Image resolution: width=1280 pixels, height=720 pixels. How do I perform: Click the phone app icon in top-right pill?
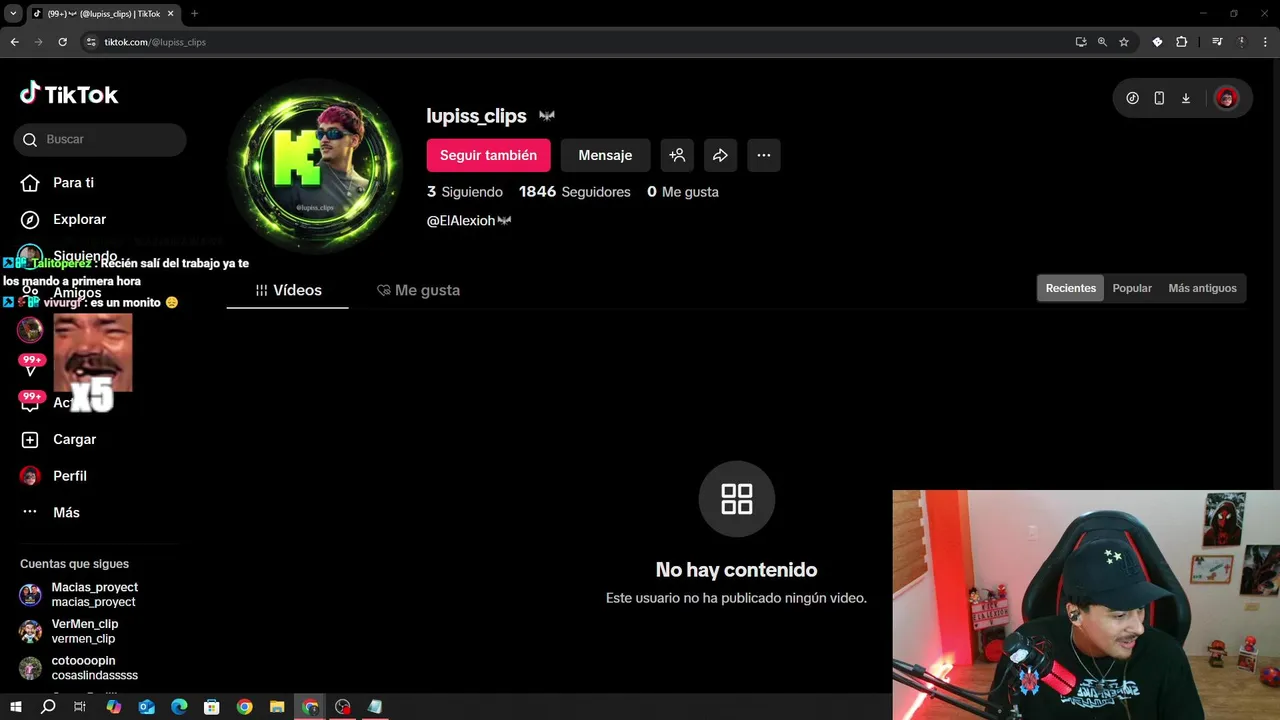(x=1159, y=98)
